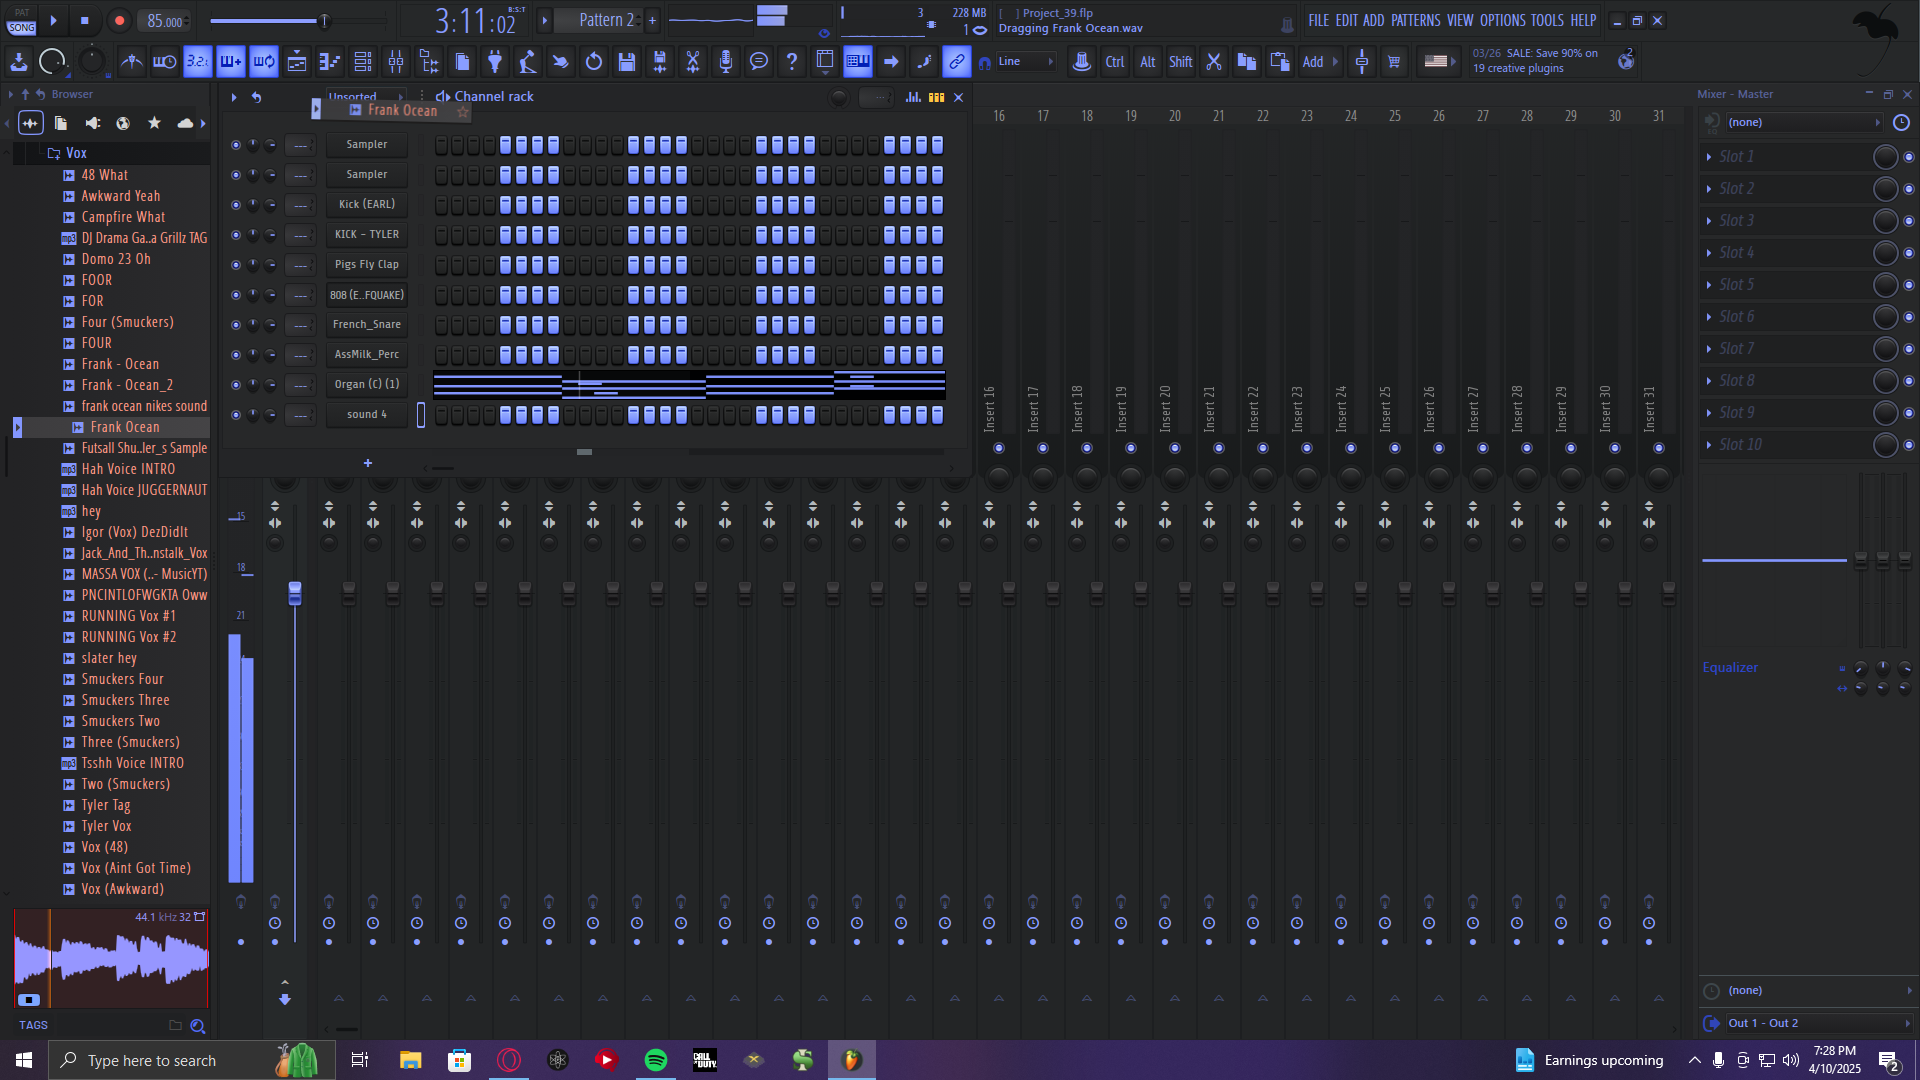Open the Pattern 2 selector dropdown
The image size is (1920, 1080).
pos(600,20)
